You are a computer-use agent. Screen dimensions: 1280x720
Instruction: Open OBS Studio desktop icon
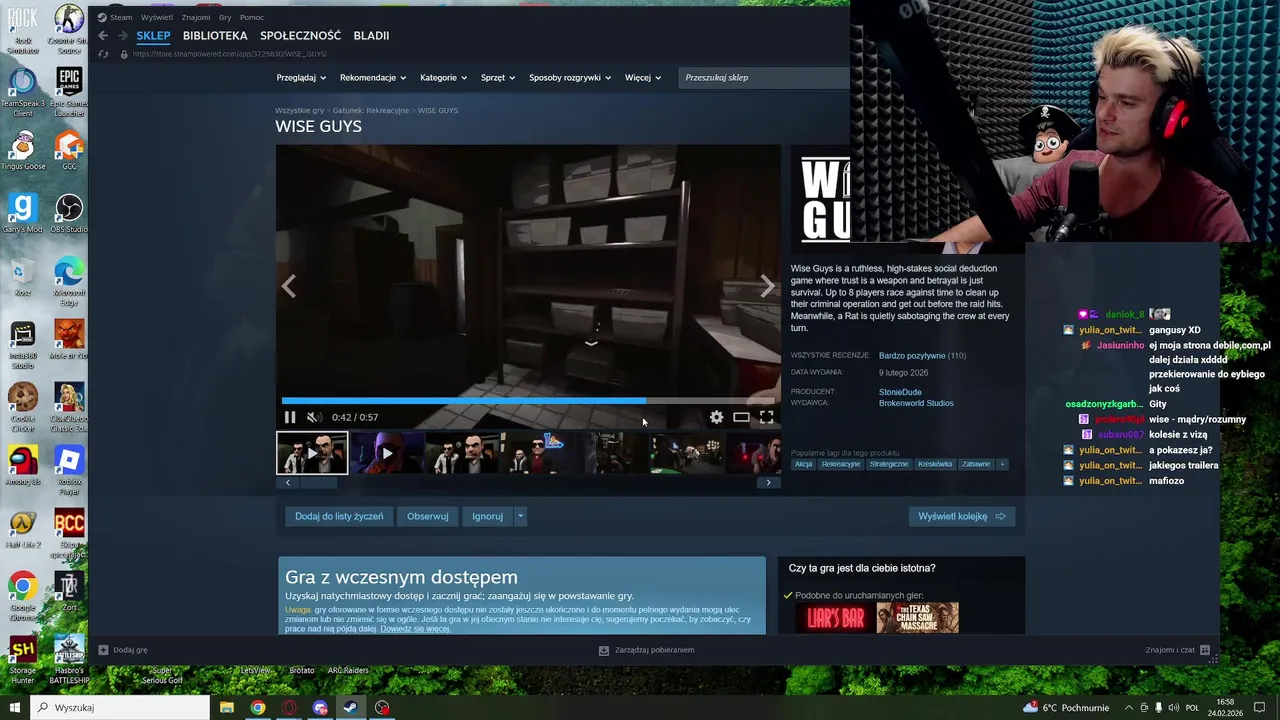tap(69, 213)
